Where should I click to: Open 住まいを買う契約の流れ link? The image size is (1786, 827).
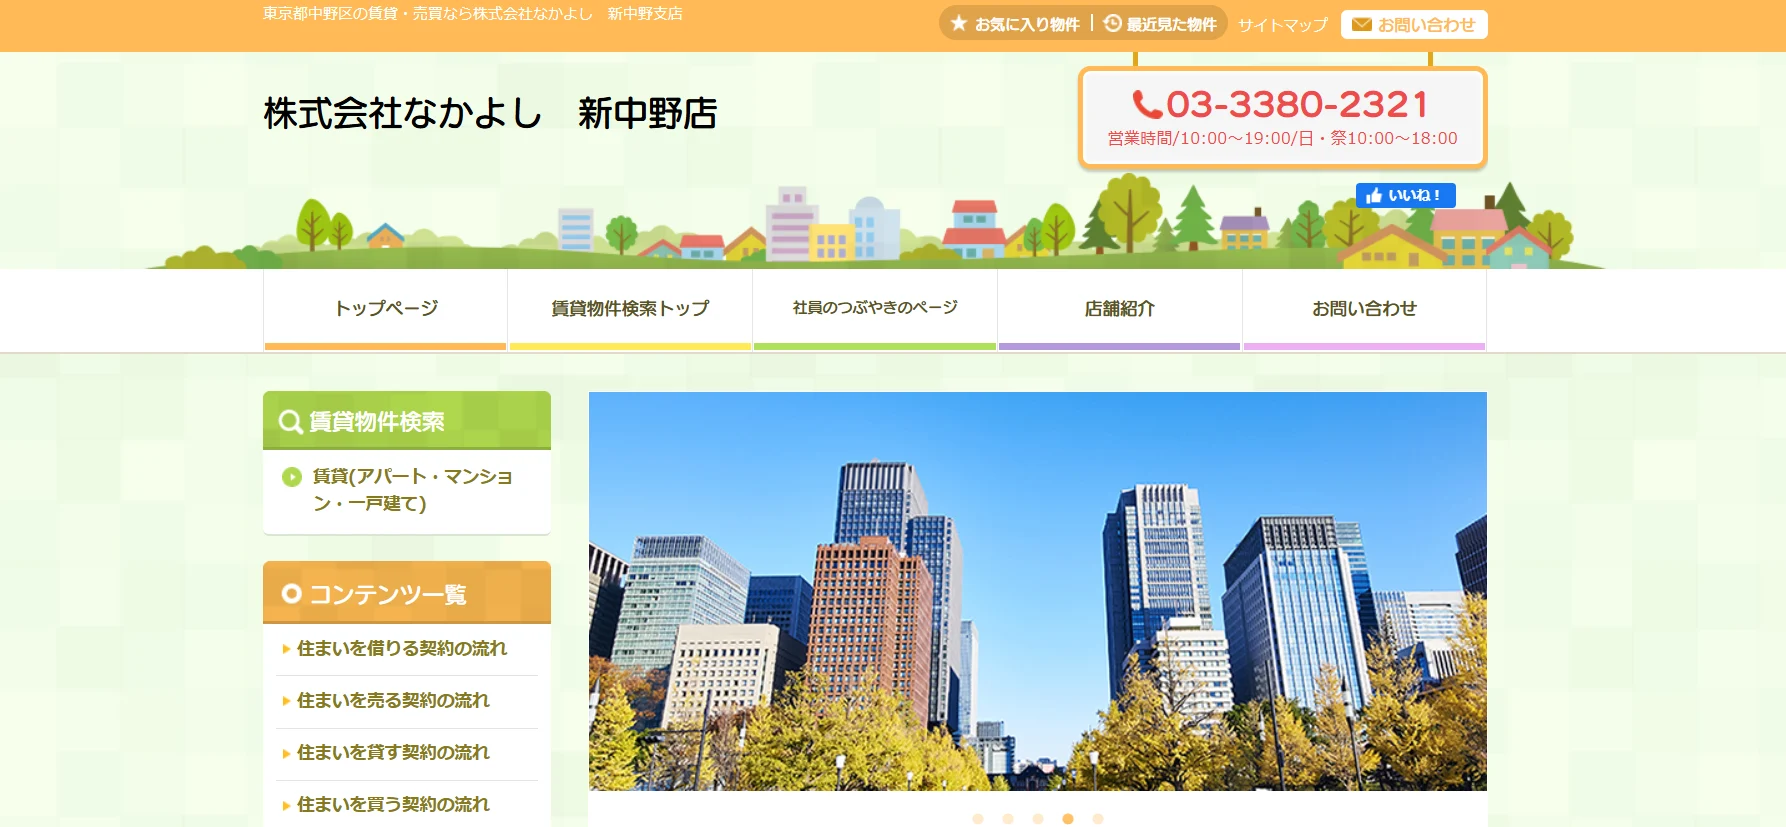tap(393, 804)
